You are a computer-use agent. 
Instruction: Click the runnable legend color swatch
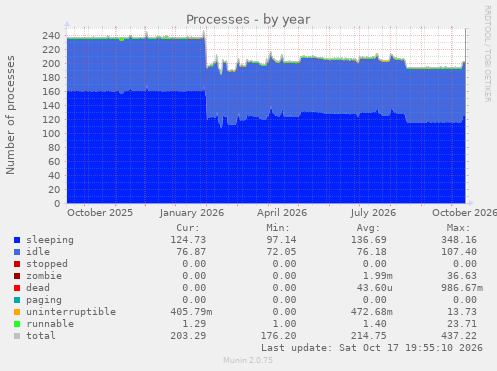click(x=17, y=324)
